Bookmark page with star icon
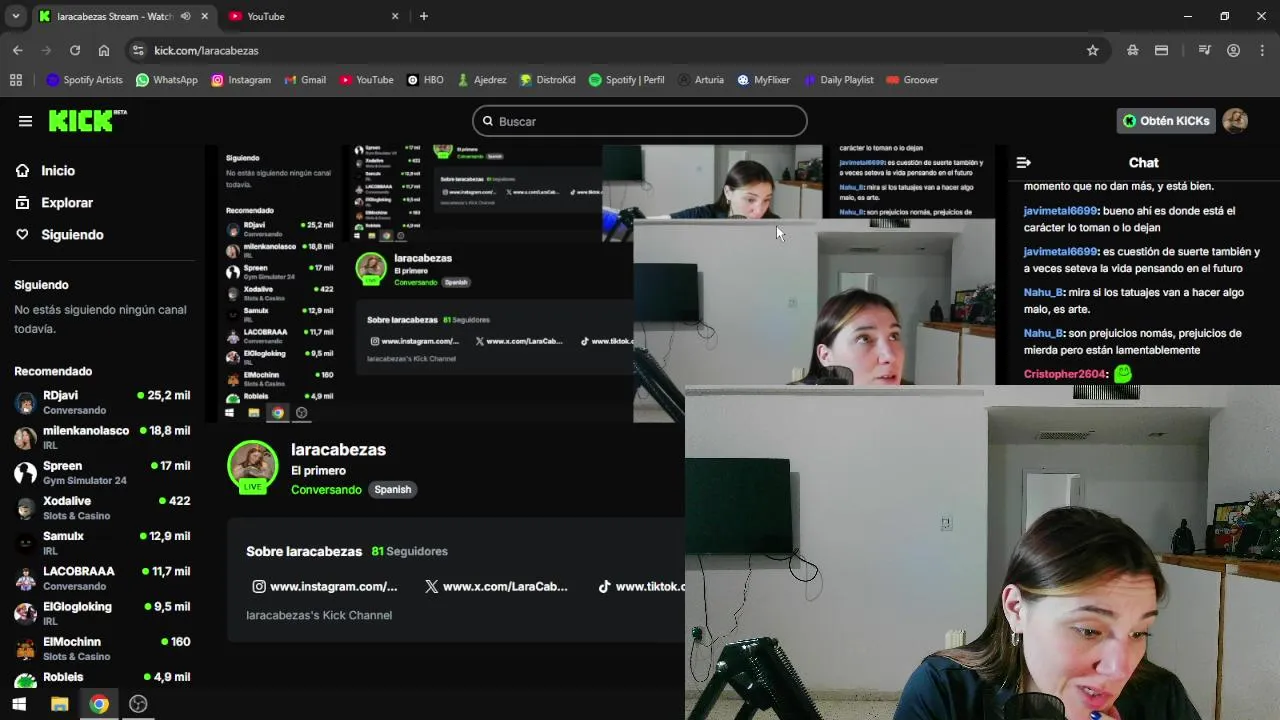Image resolution: width=1280 pixels, height=720 pixels. coord(1092,50)
